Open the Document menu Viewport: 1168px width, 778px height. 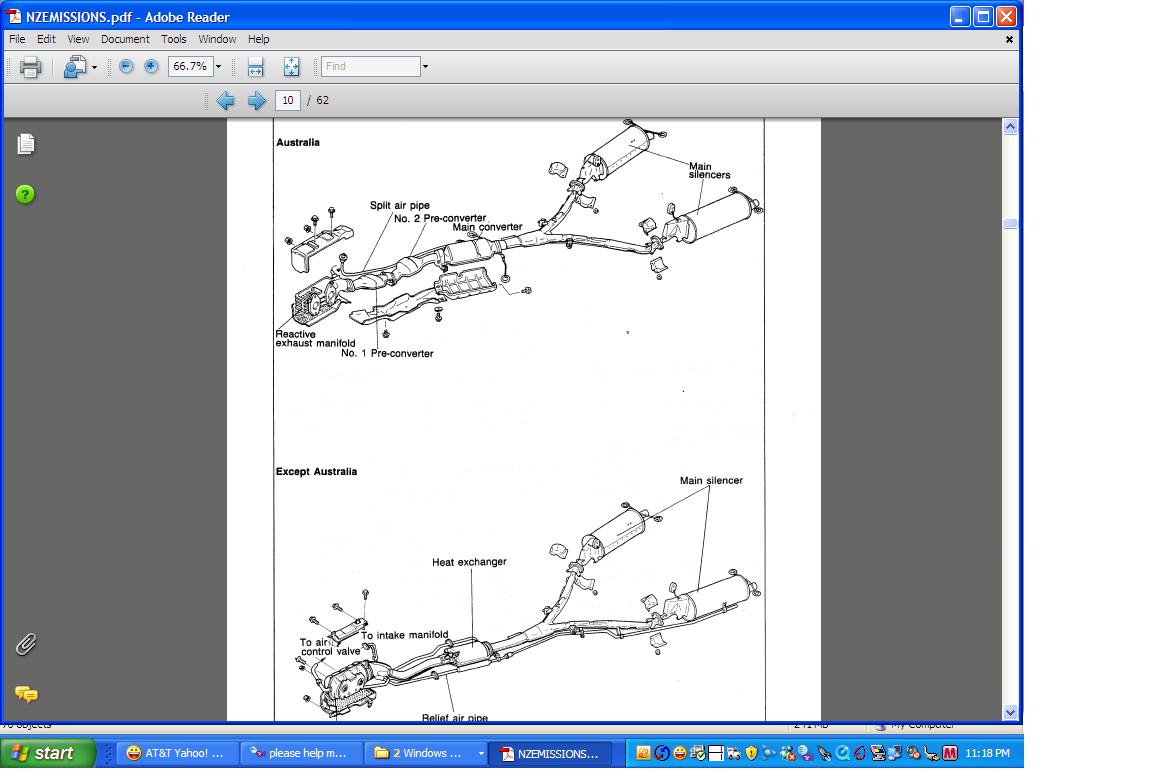tap(125, 39)
